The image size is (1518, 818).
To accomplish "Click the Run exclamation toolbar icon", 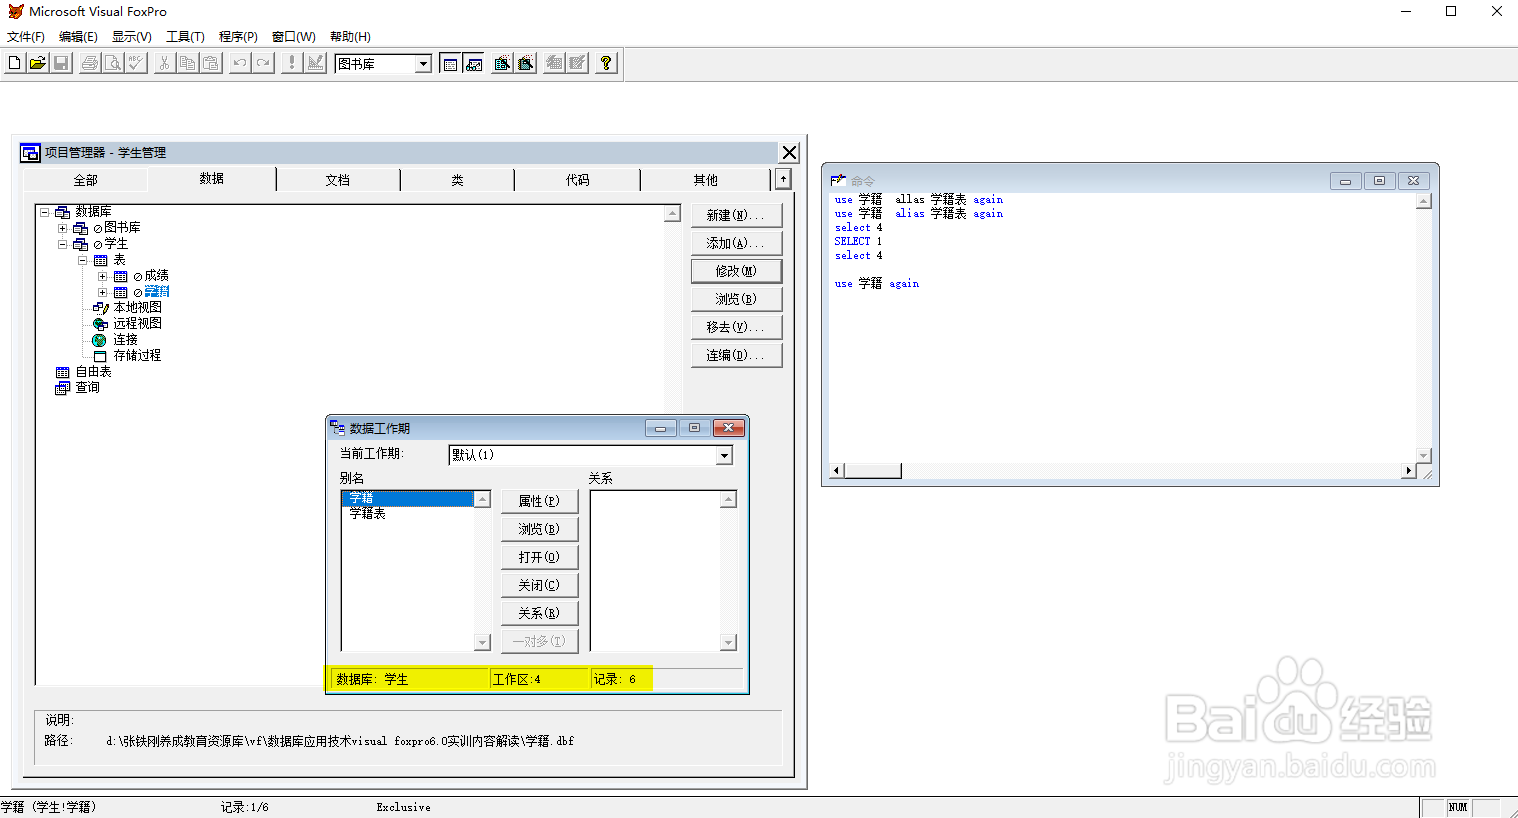I will pos(292,63).
